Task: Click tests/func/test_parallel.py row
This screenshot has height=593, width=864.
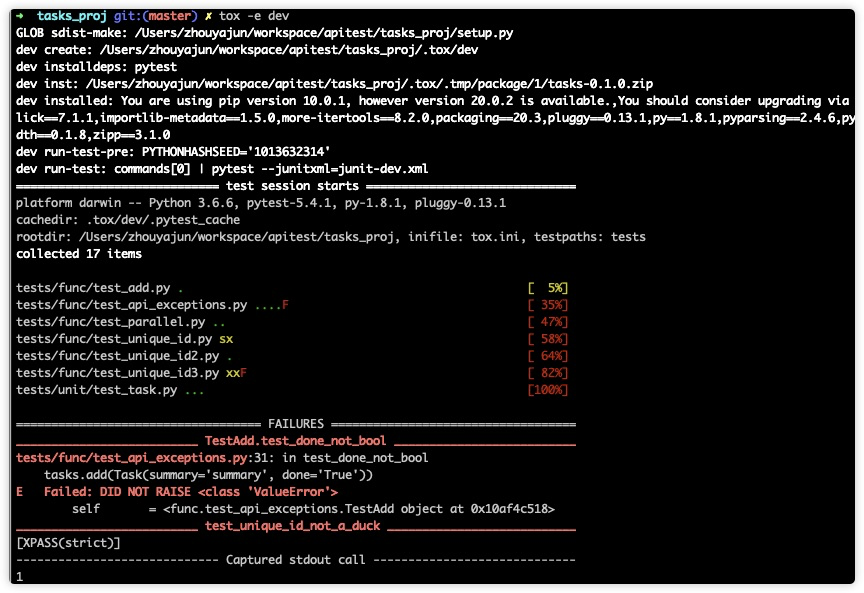Action: click(x=292, y=322)
